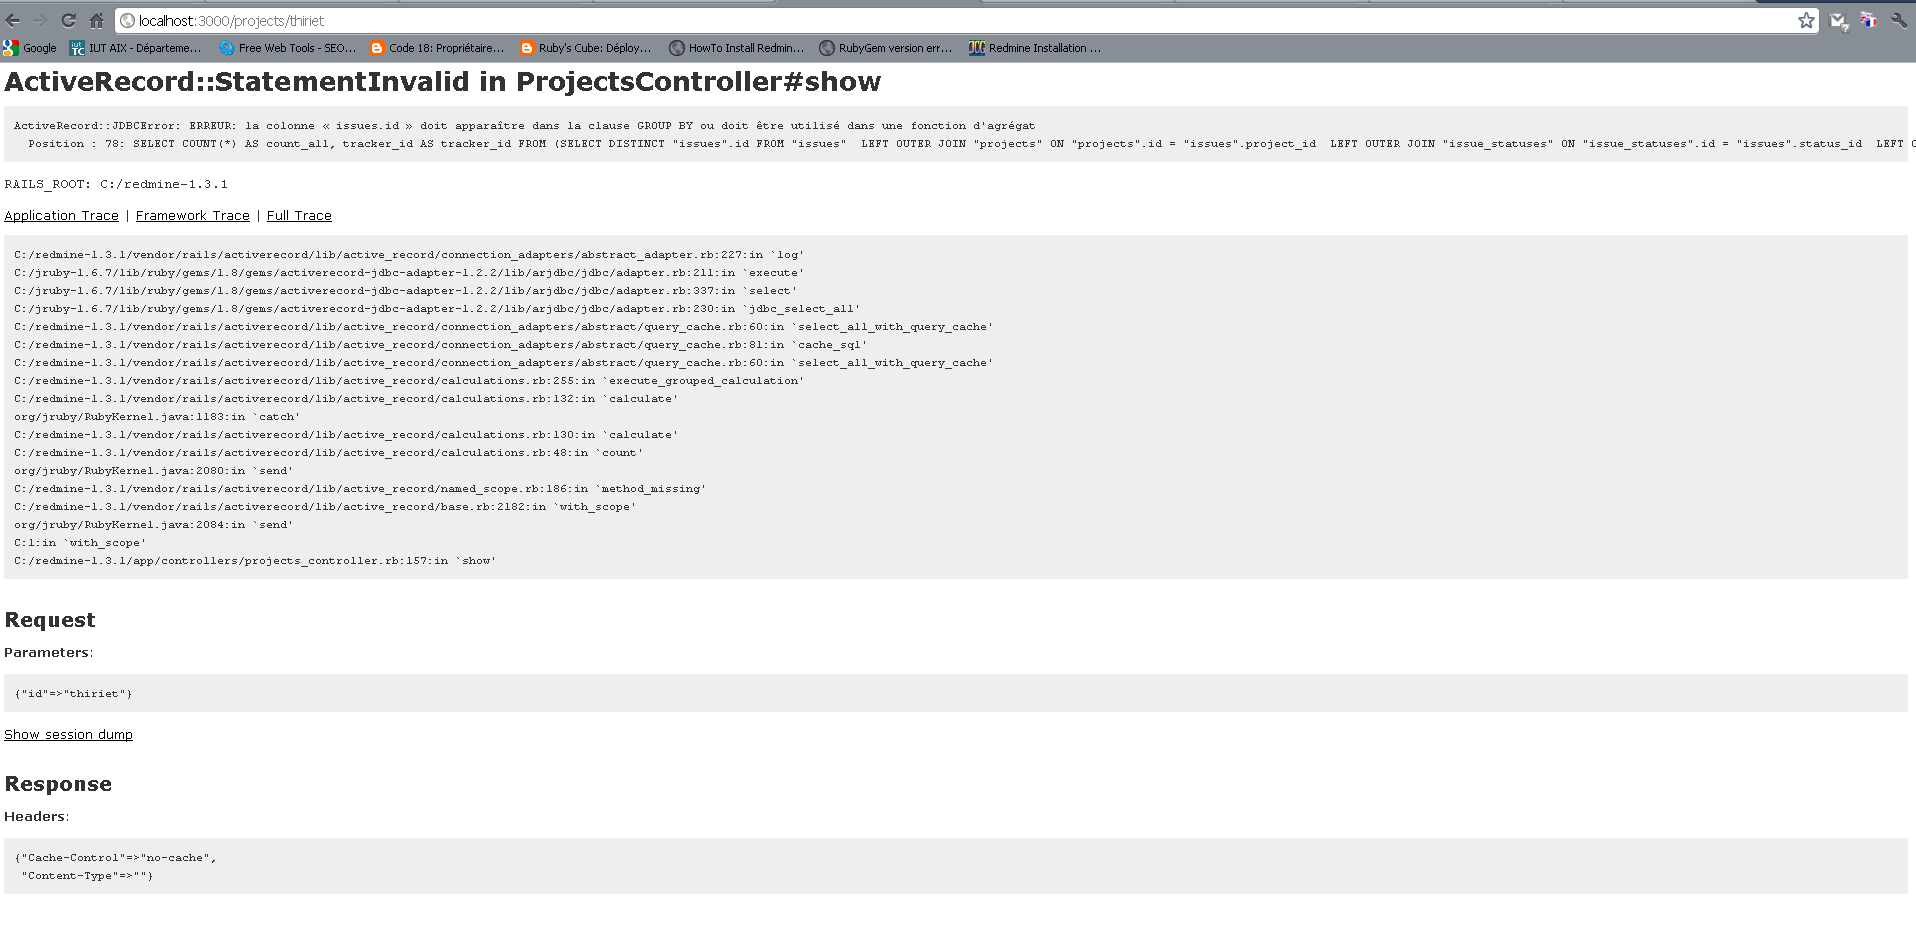The image size is (1916, 927).
Task: Bookmark this page with the star icon
Action: [x=1806, y=20]
